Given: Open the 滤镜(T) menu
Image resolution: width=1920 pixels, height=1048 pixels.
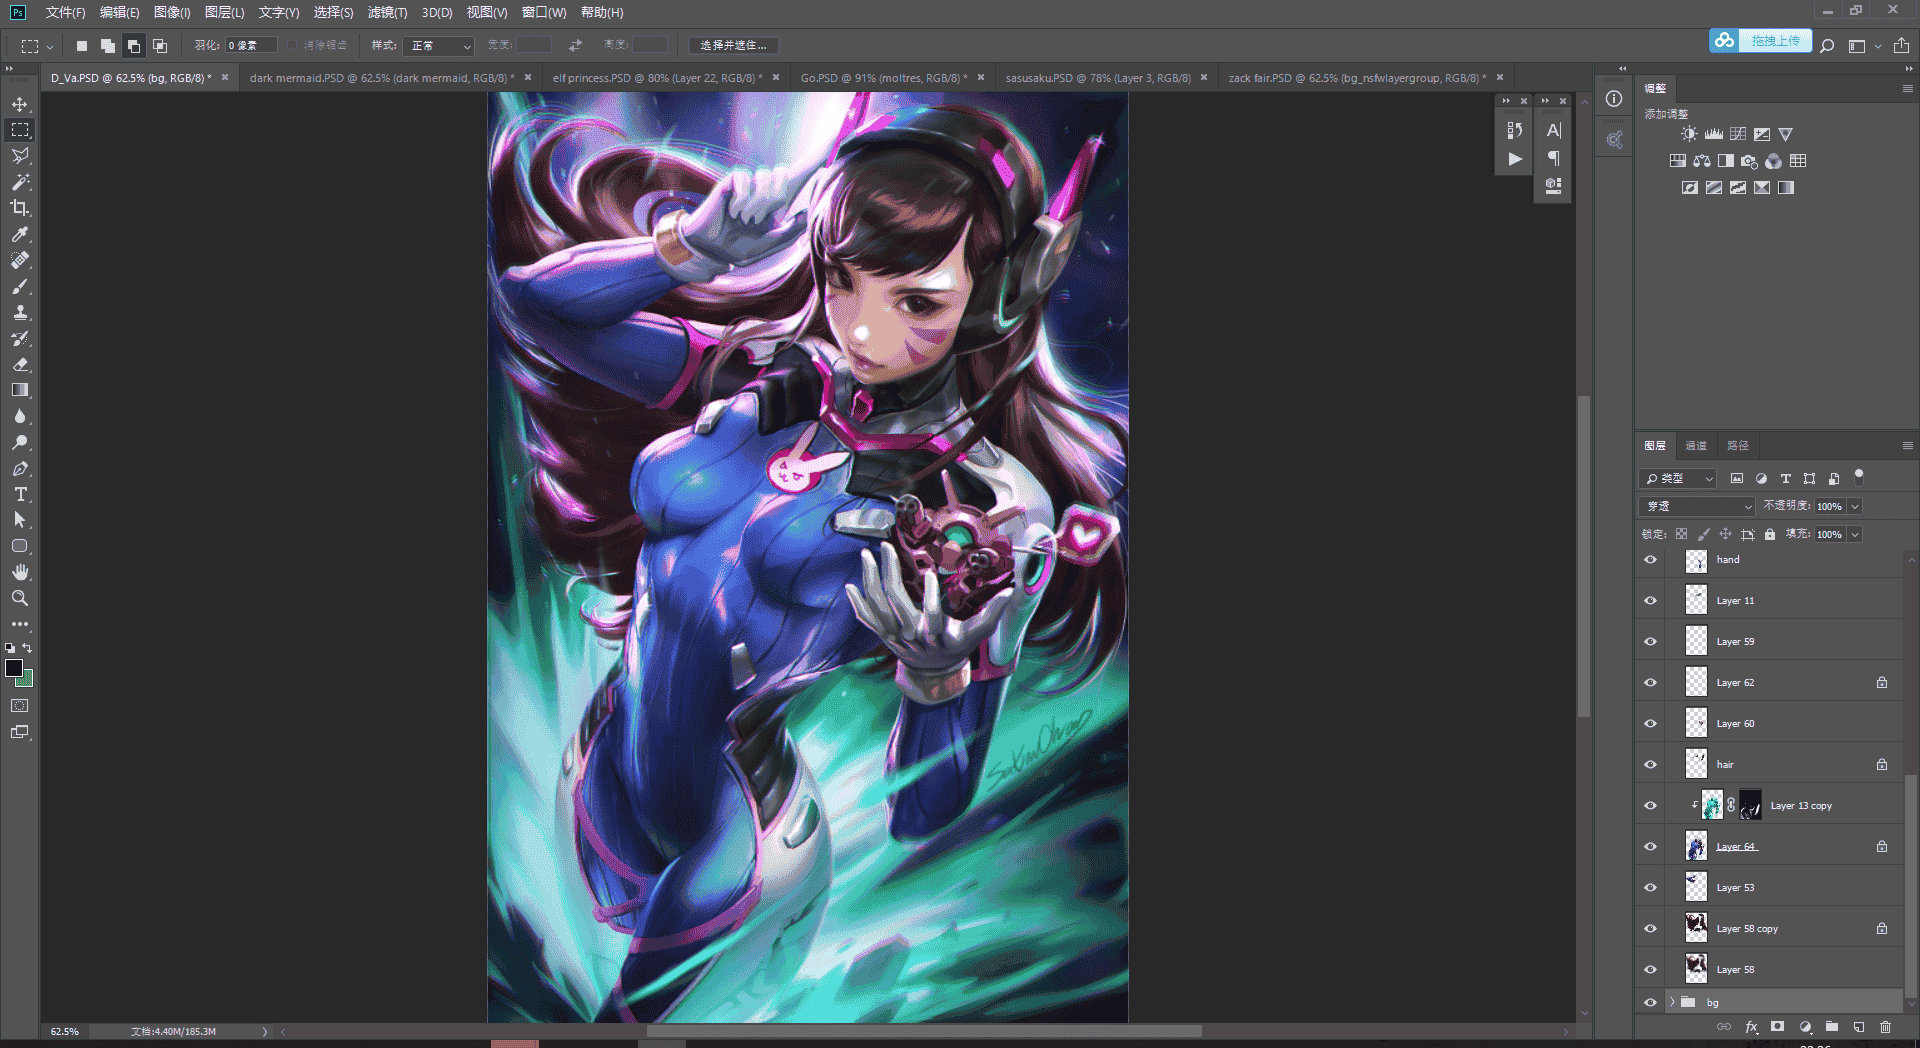Looking at the screenshot, I should (x=387, y=13).
